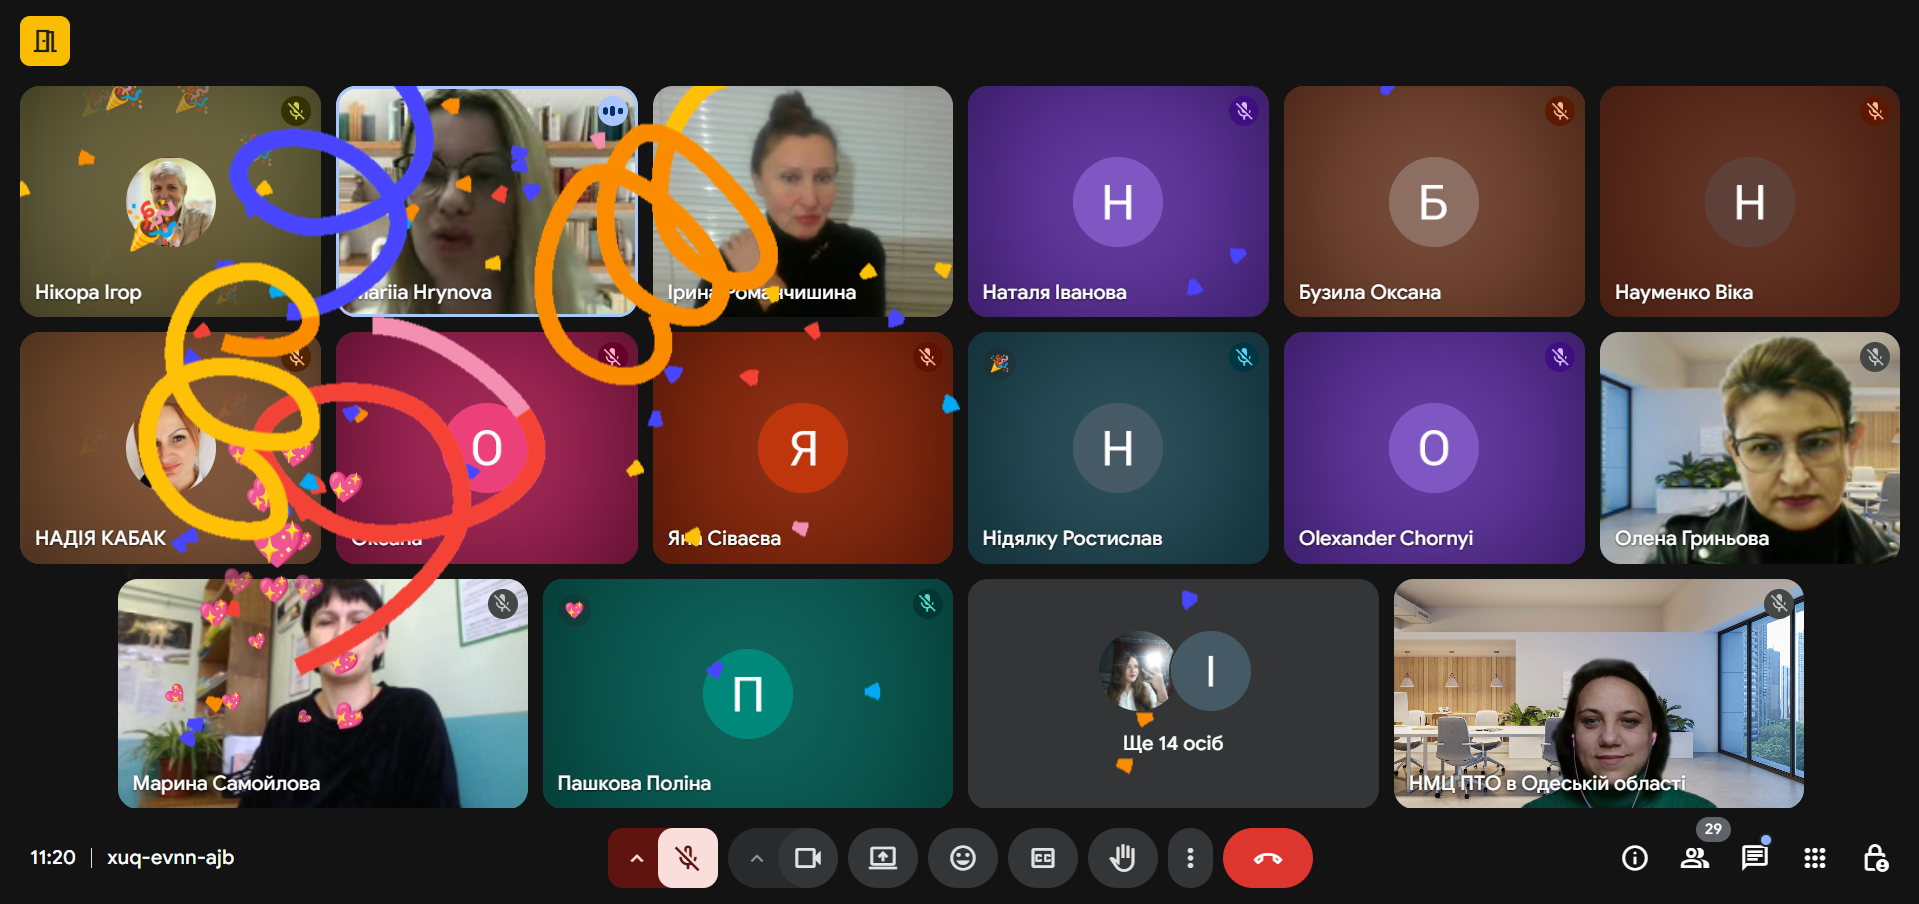Select Марина Самойлова's video tile

(322, 693)
